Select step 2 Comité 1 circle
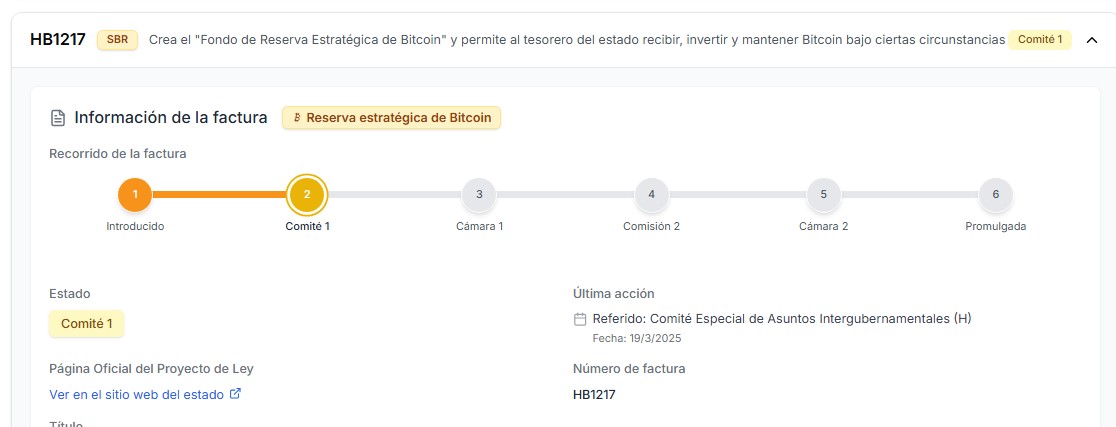 click(x=307, y=194)
